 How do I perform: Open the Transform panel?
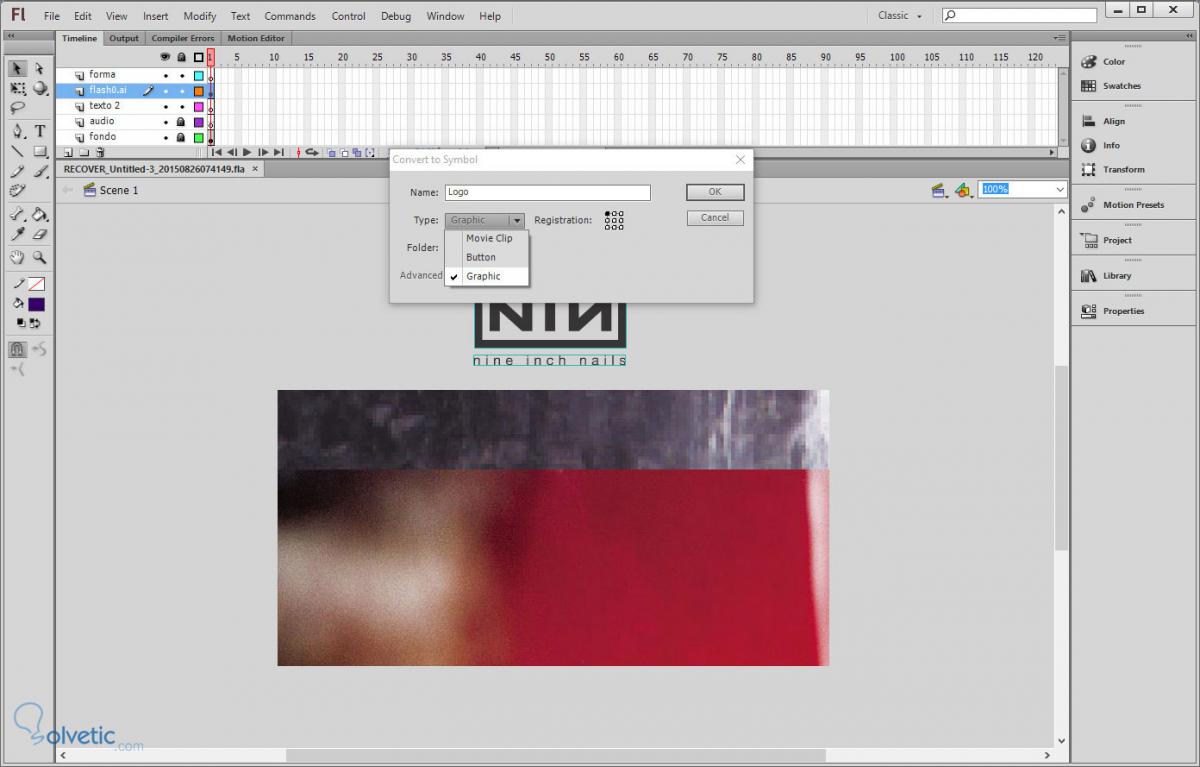coord(1112,169)
